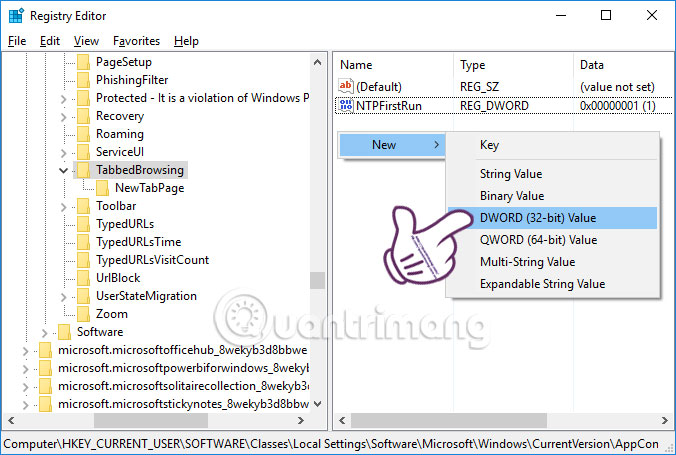Viewport: 676px width, 455px height.
Task: Choose Expandable String Value in submenu
Action: point(552,284)
